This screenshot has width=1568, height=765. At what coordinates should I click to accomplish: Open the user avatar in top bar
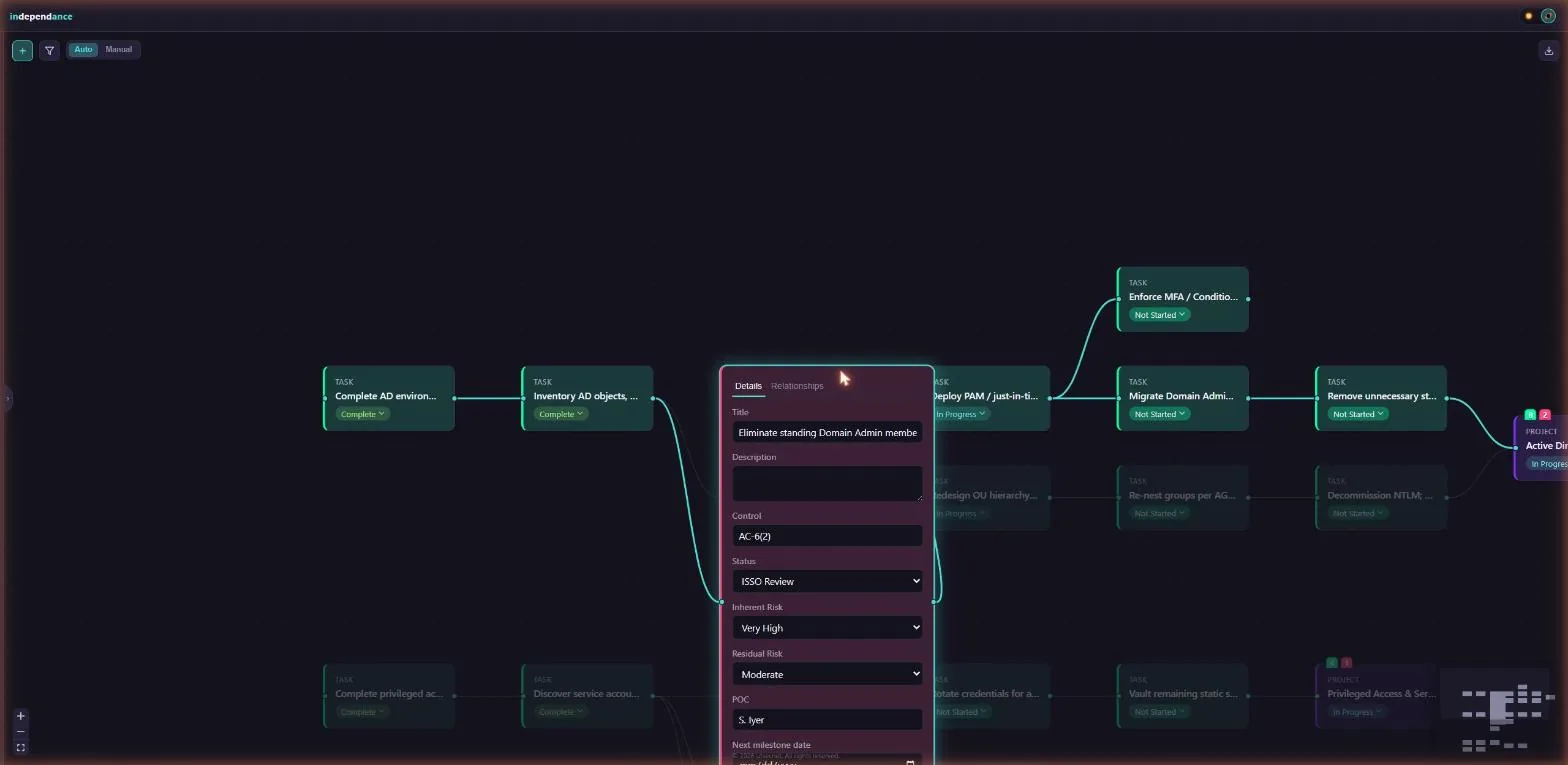(1548, 16)
